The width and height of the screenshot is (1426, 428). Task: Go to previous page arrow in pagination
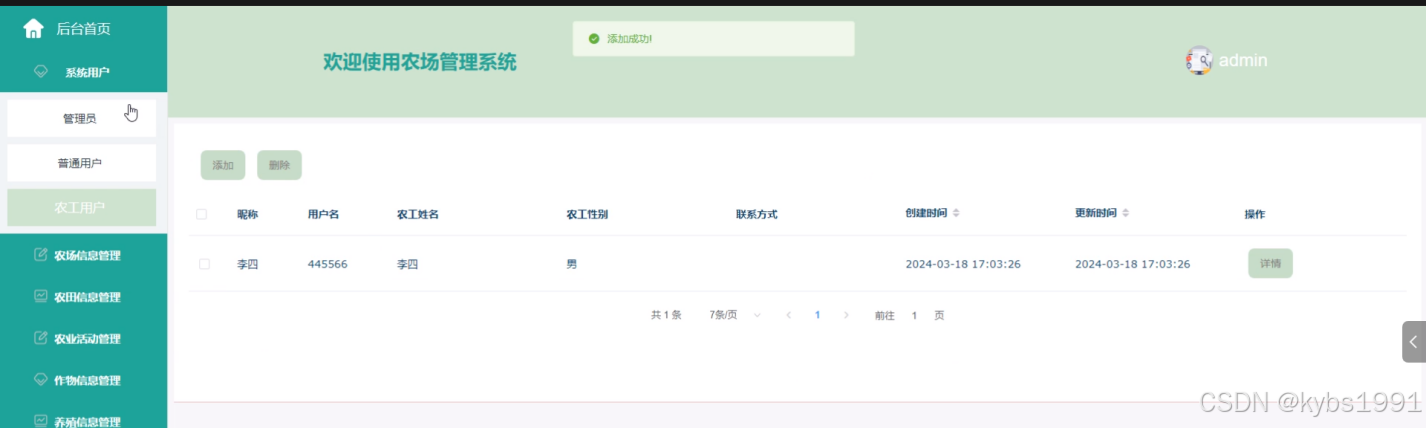[788, 315]
